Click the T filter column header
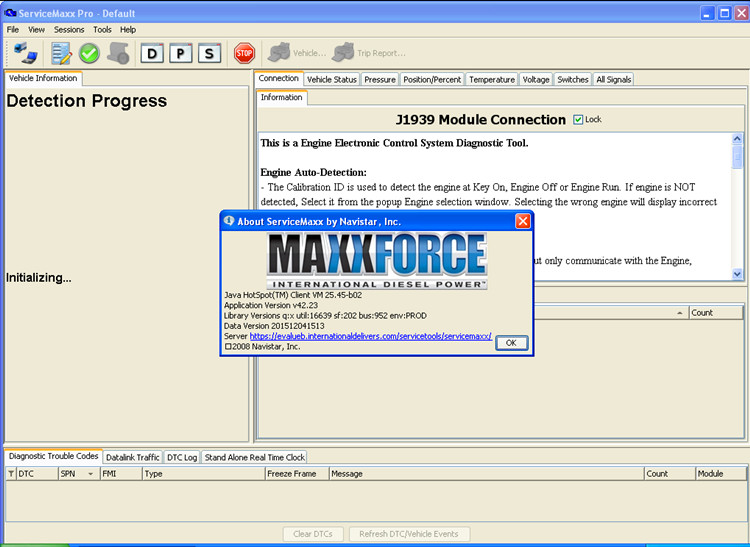750x547 pixels. coord(11,474)
